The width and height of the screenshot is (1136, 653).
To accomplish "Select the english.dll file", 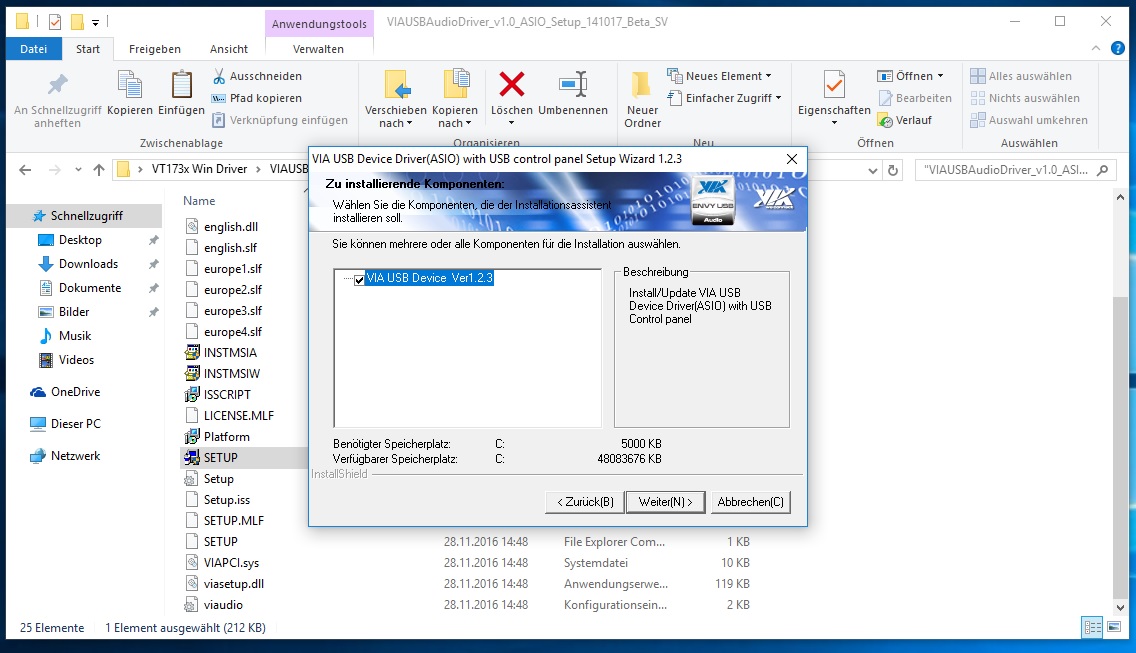I will click(x=230, y=226).
